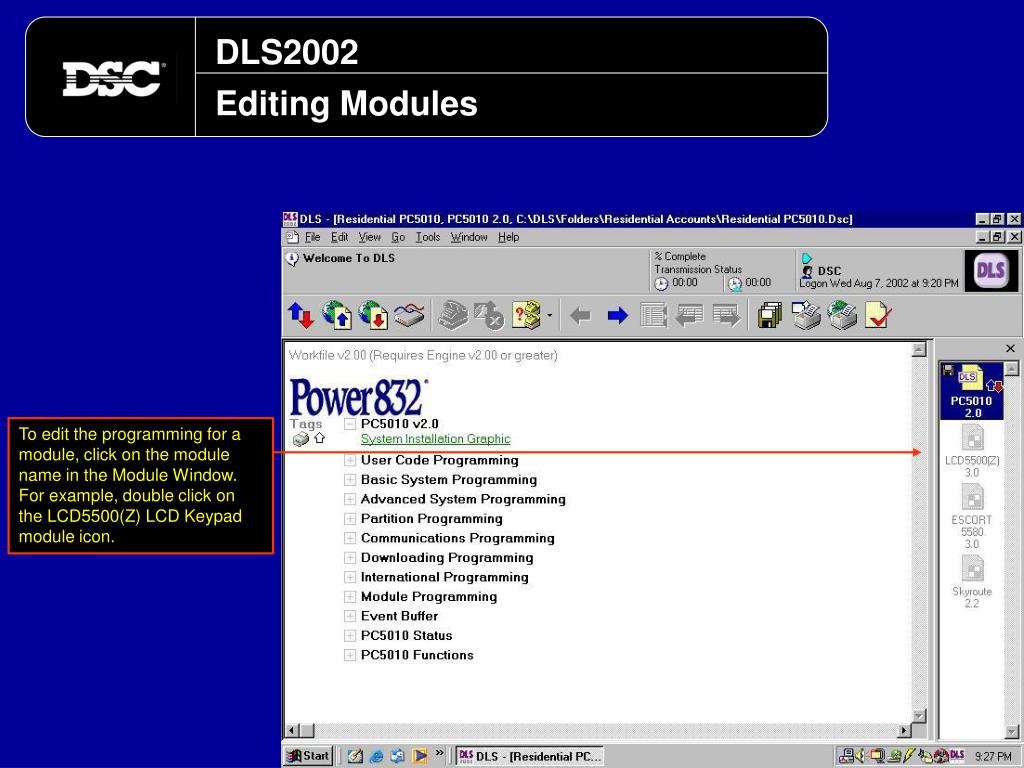Click the DLS - [Residential PC... taskbar button
Screen dimensions: 1024x768
pyautogui.click(x=530, y=756)
